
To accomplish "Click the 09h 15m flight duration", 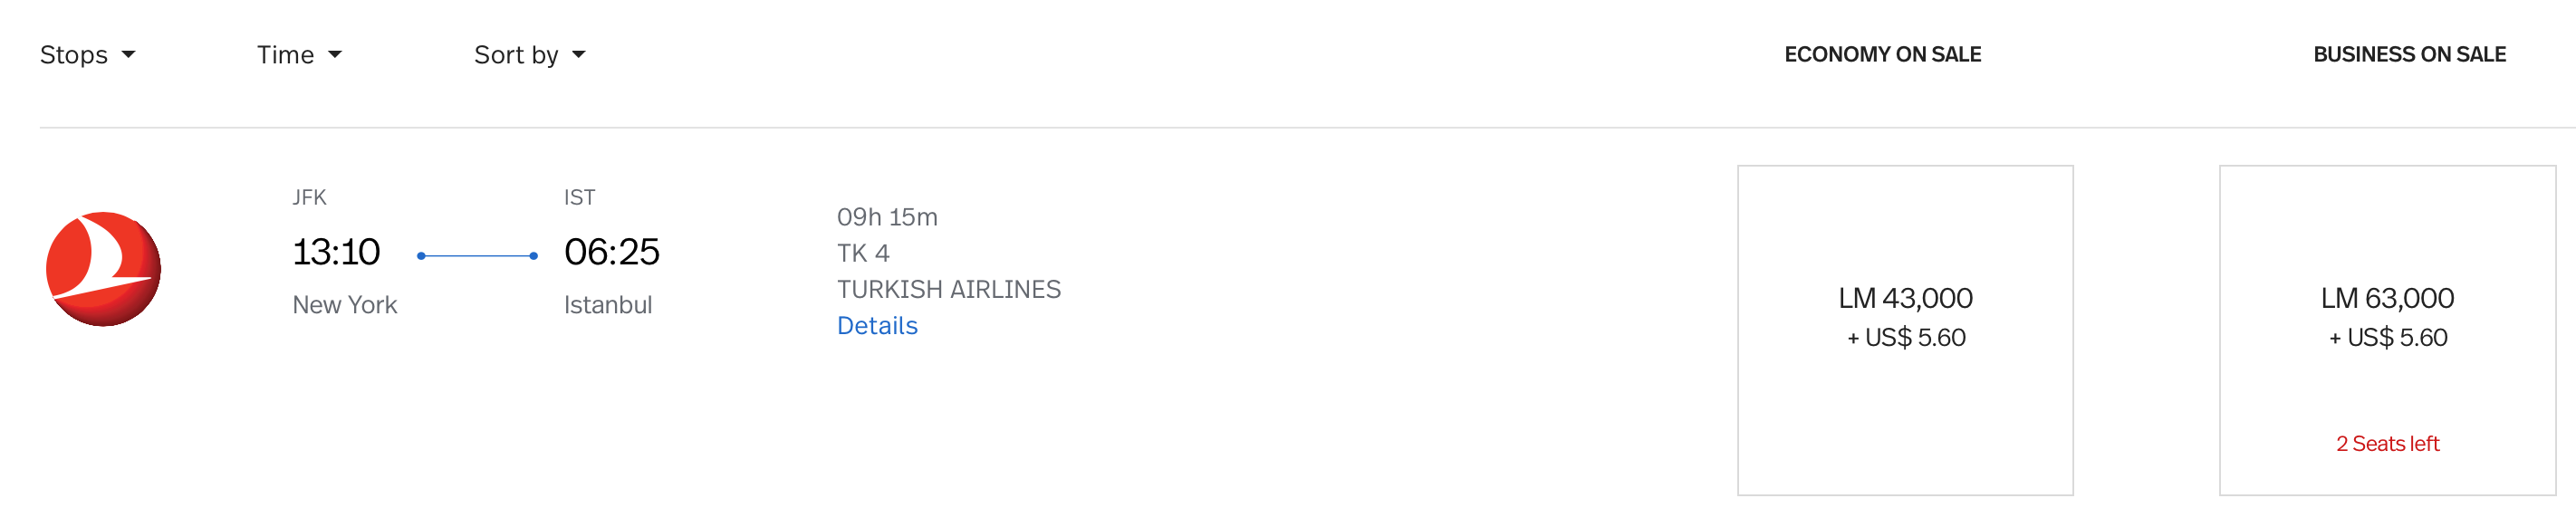I will (x=888, y=216).
